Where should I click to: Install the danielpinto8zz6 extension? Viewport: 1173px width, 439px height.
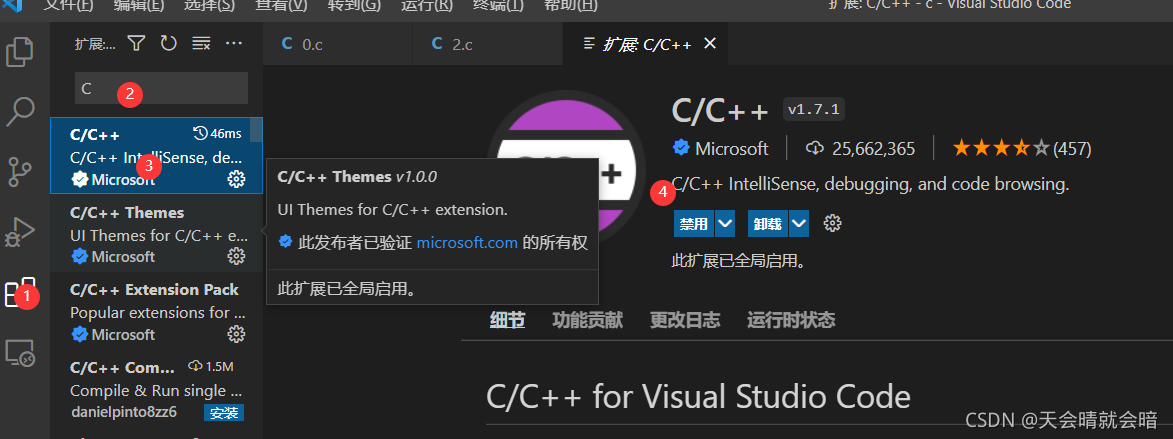(224, 413)
